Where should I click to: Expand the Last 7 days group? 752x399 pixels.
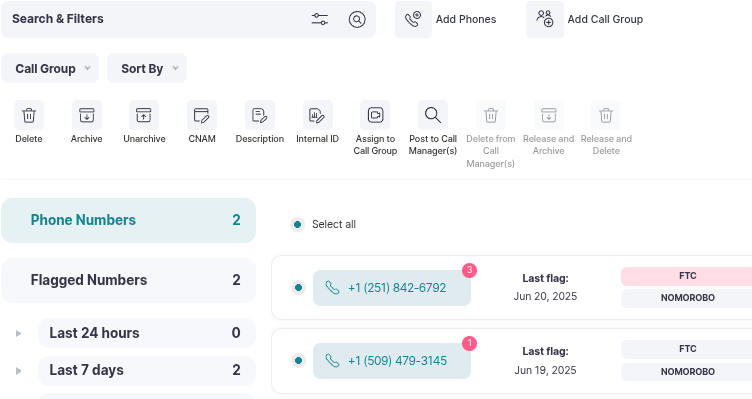pos(18,371)
